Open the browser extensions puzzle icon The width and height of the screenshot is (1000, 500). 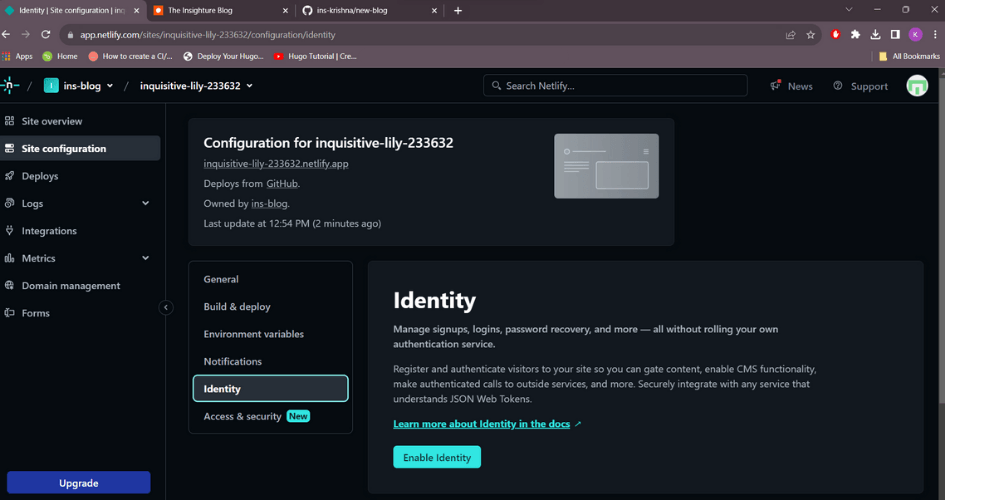856,34
